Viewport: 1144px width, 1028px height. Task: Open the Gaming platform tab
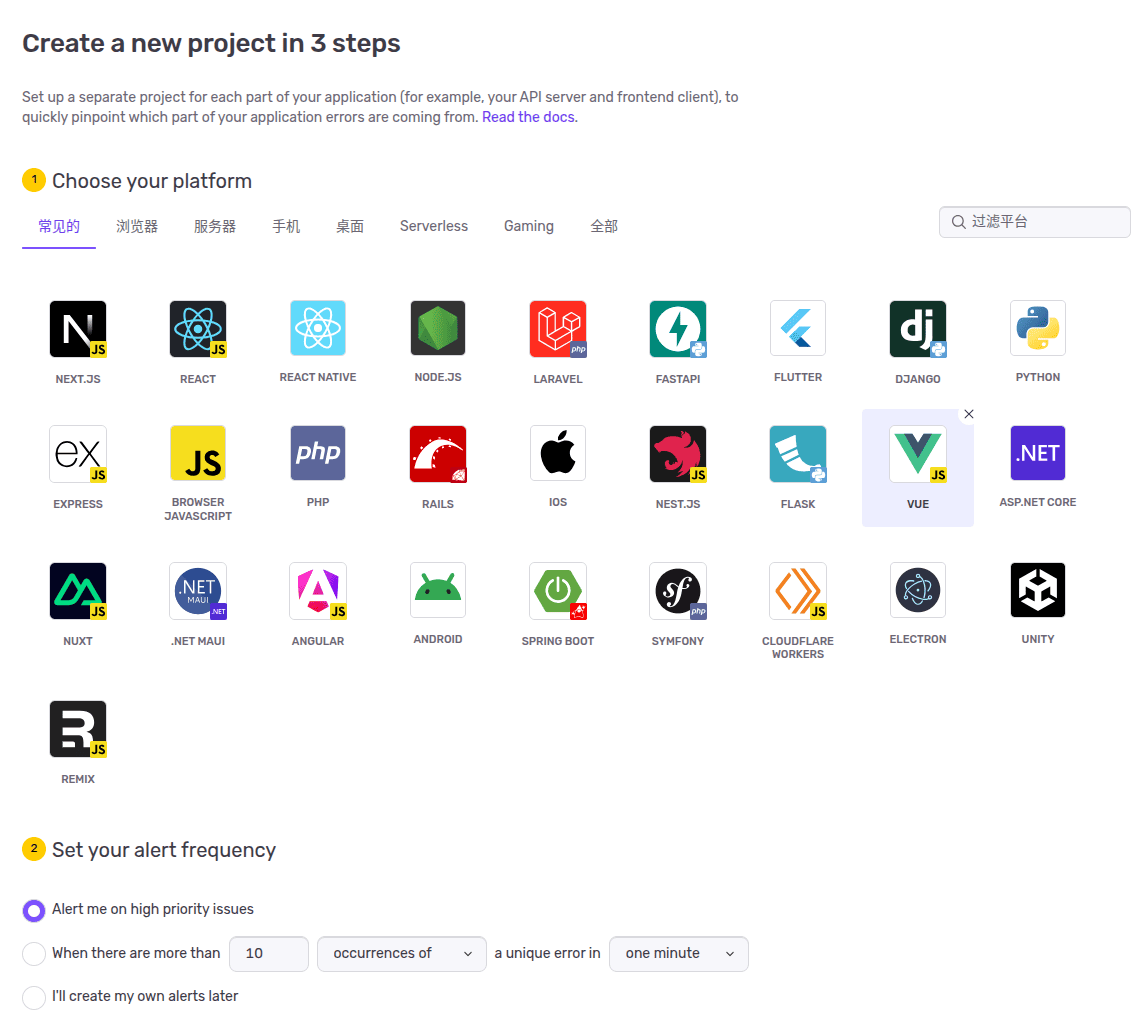529,226
